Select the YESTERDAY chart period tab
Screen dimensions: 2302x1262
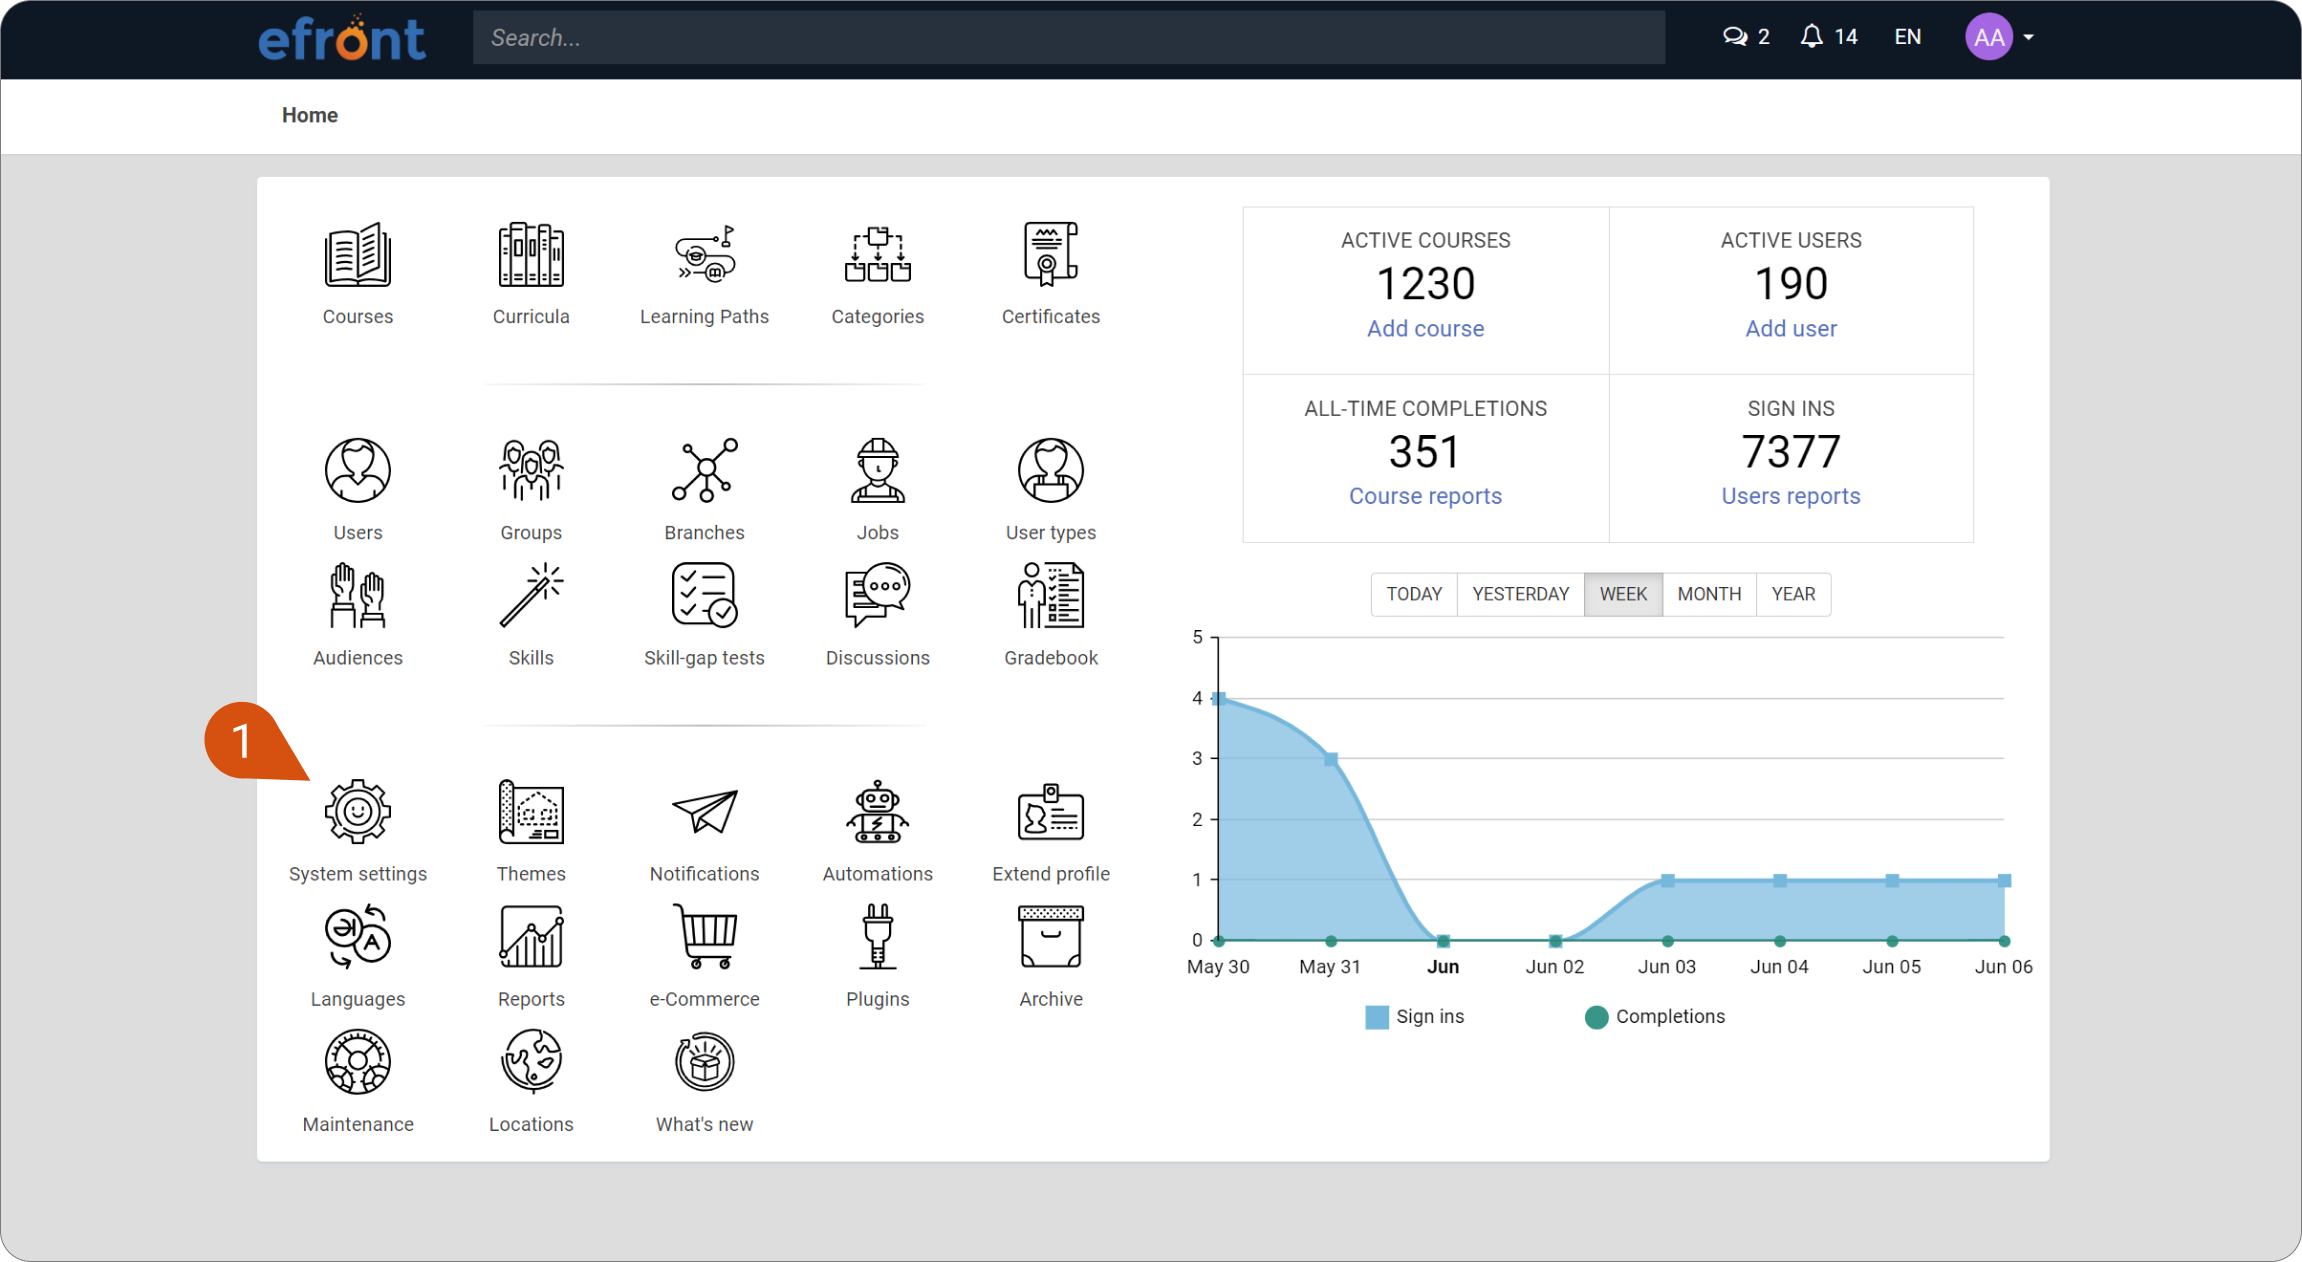click(1521, 594)
